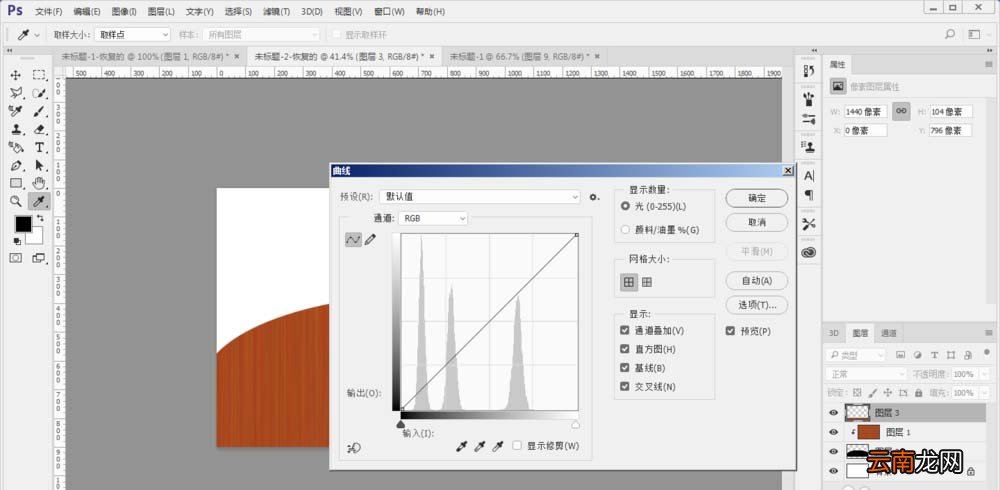This screenshot has width=1000, height=490.
Task: Select the Pen tool
Action: coord(16,166)
